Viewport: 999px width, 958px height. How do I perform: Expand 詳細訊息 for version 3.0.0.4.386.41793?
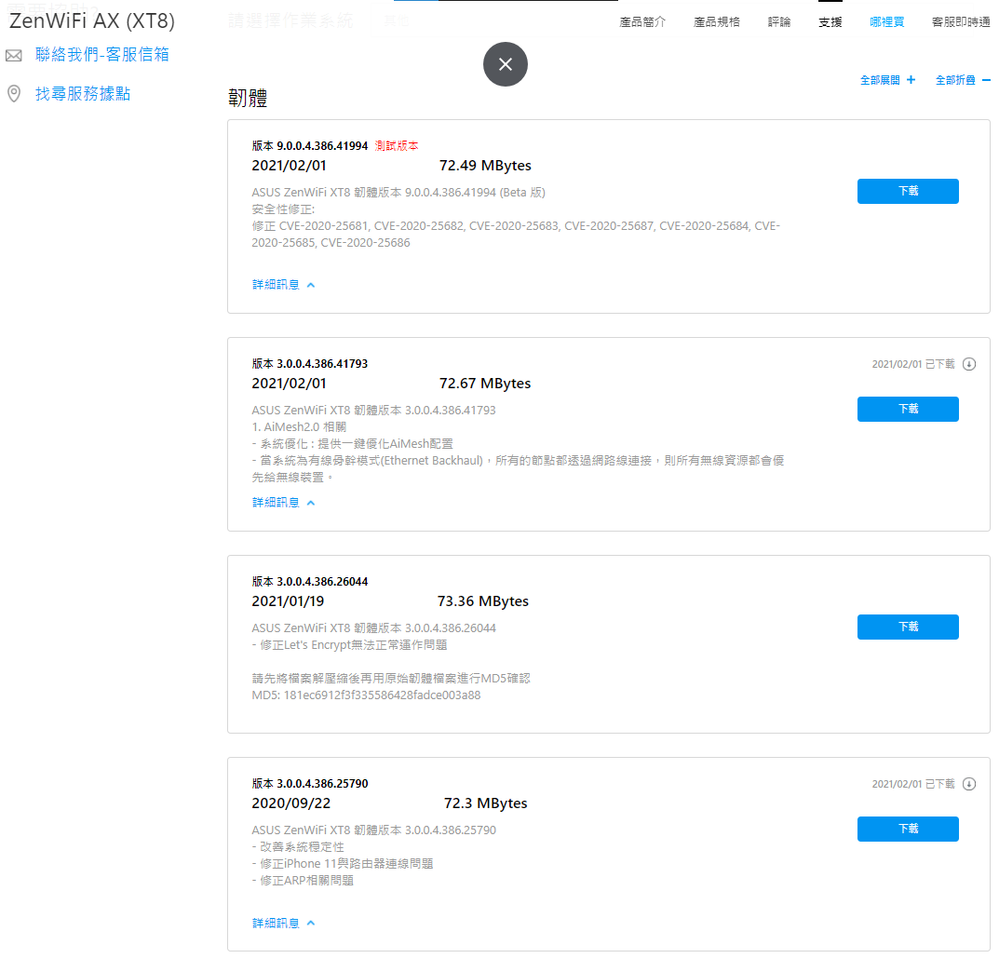pos(283,503)
